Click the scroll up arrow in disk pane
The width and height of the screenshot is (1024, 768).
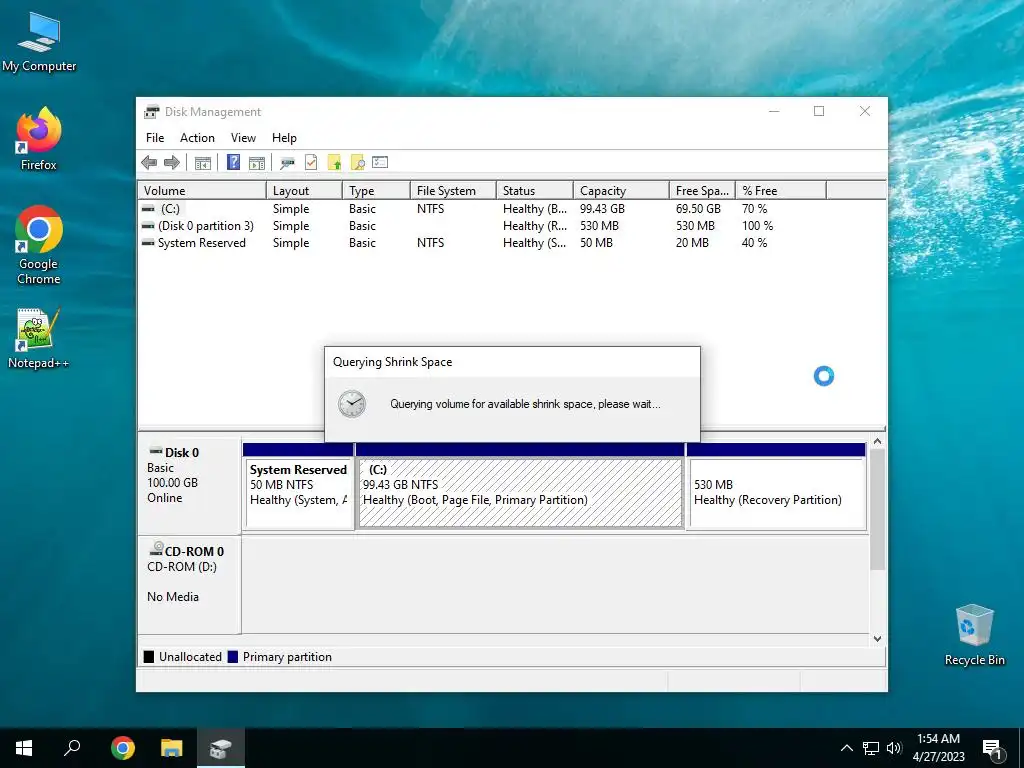click(878, 441)
